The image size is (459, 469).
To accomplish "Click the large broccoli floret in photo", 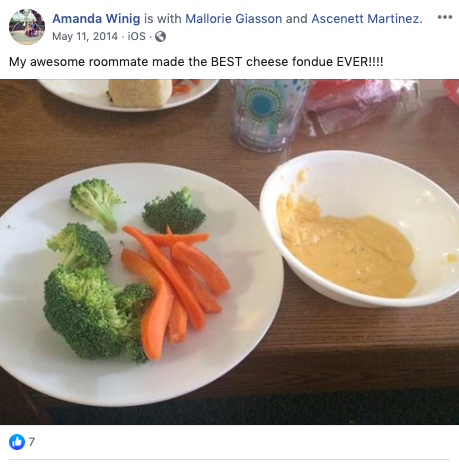I will coord(97,312).
